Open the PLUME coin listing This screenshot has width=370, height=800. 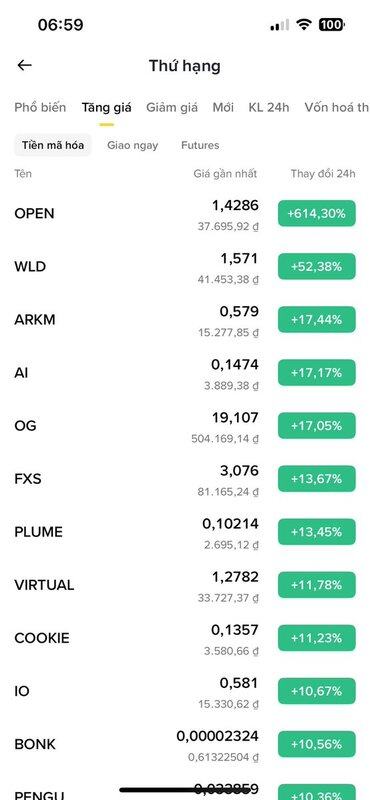pyautogui.click(x=185, y=532)
